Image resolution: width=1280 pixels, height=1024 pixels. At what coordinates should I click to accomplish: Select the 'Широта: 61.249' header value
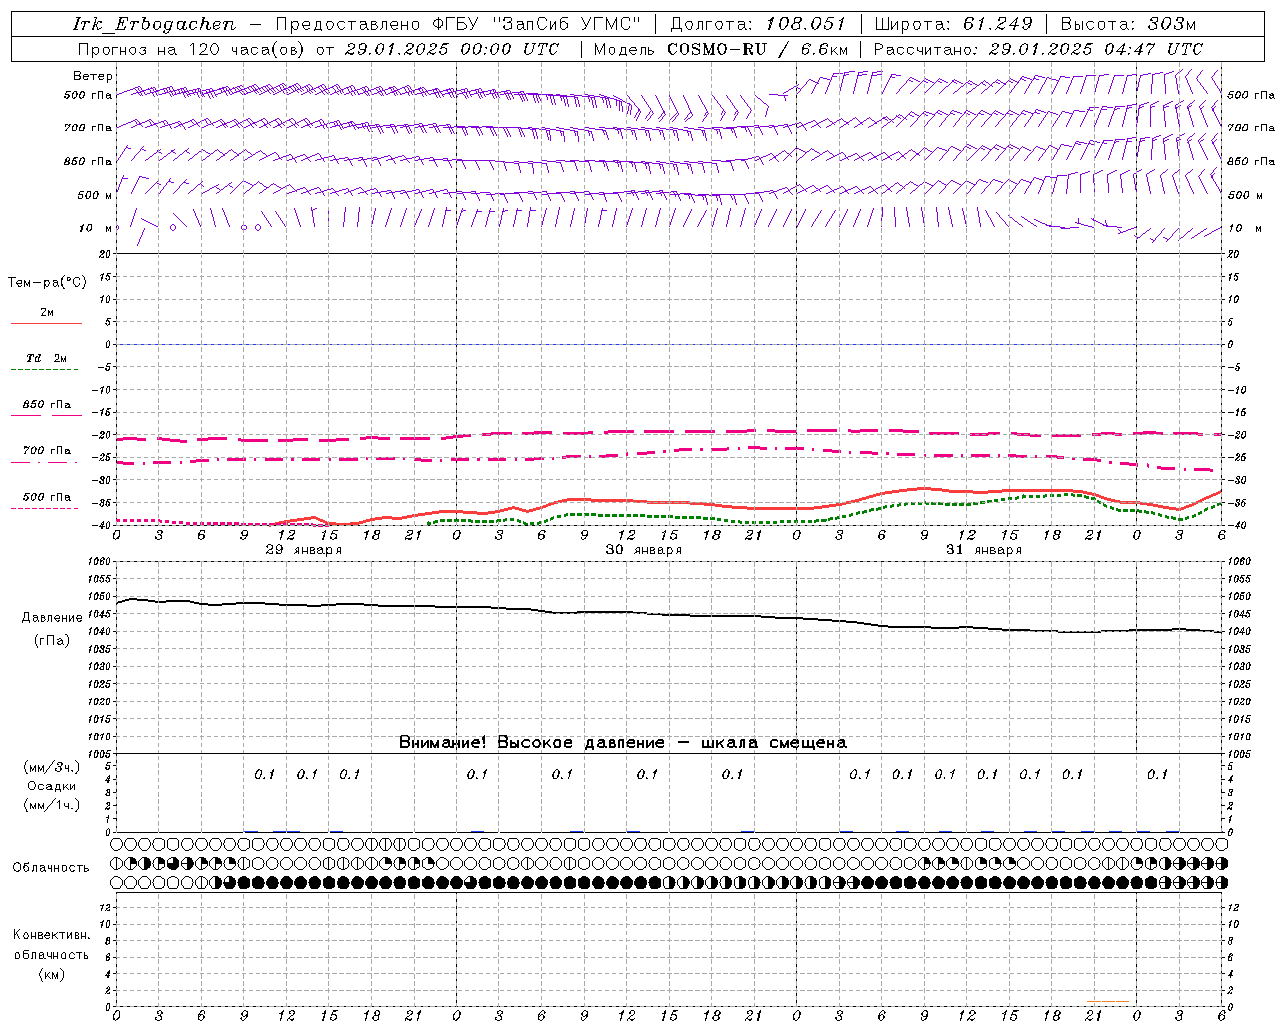(x=953, y=24)
